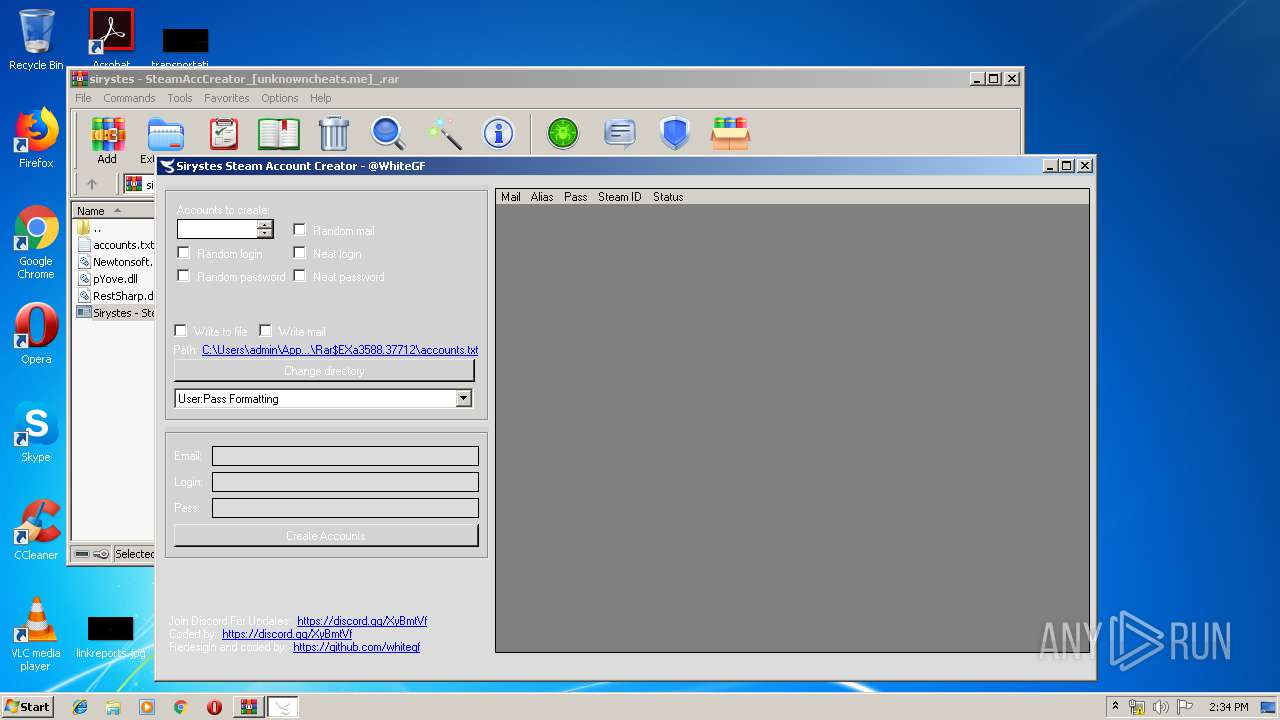Click the Email input field
This screenshot has height=720, width=1280.
coord(345,456)
